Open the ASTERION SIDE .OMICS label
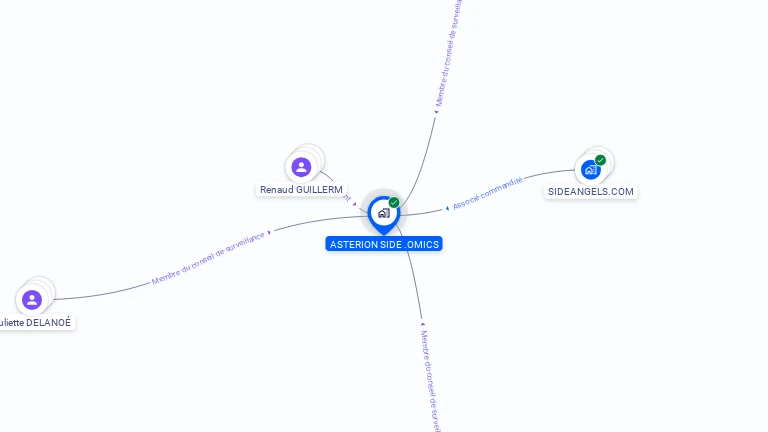768x432 pixels. [x=384, y=244]
